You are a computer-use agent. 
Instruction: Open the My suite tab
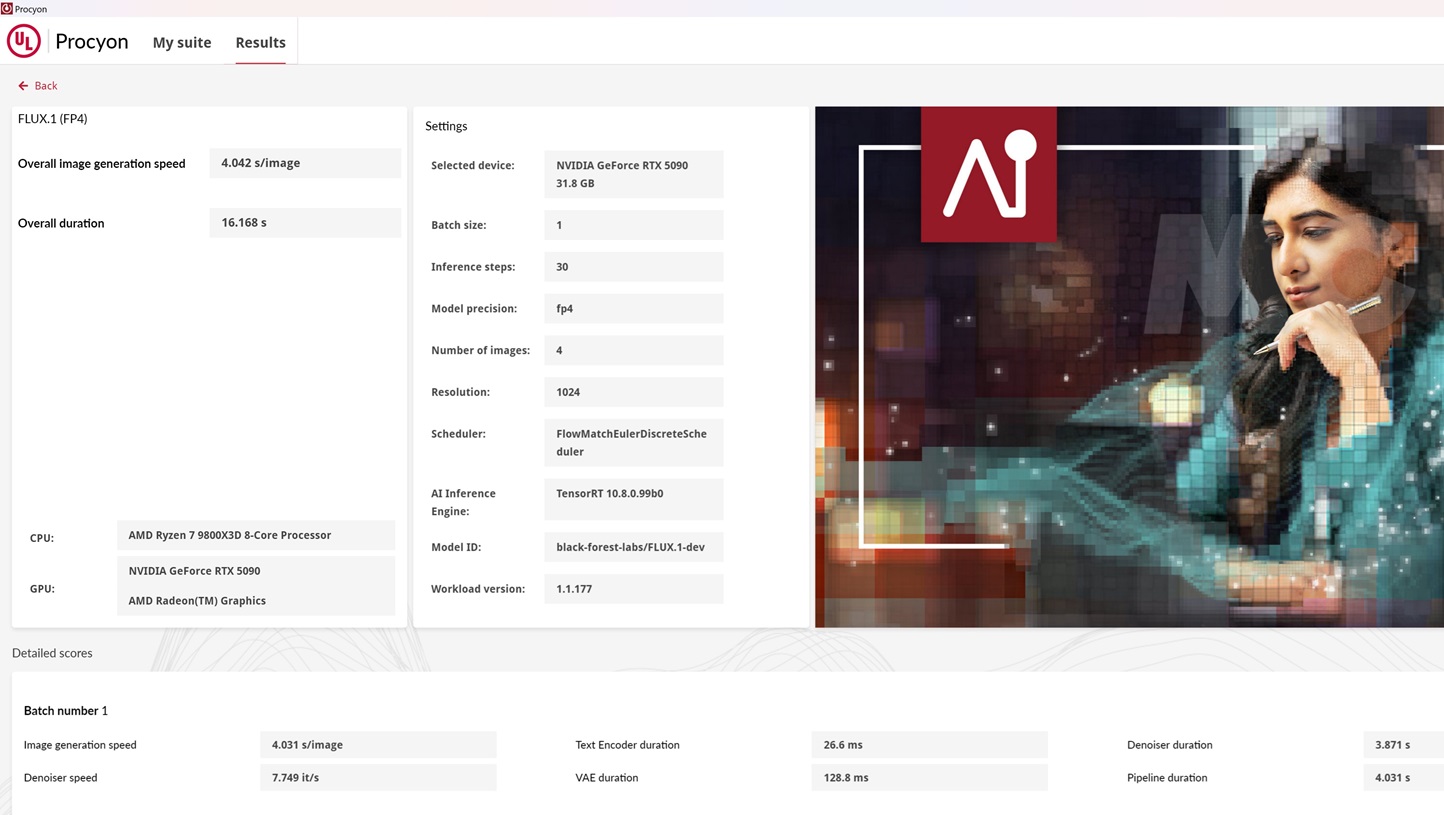(182, 42)
